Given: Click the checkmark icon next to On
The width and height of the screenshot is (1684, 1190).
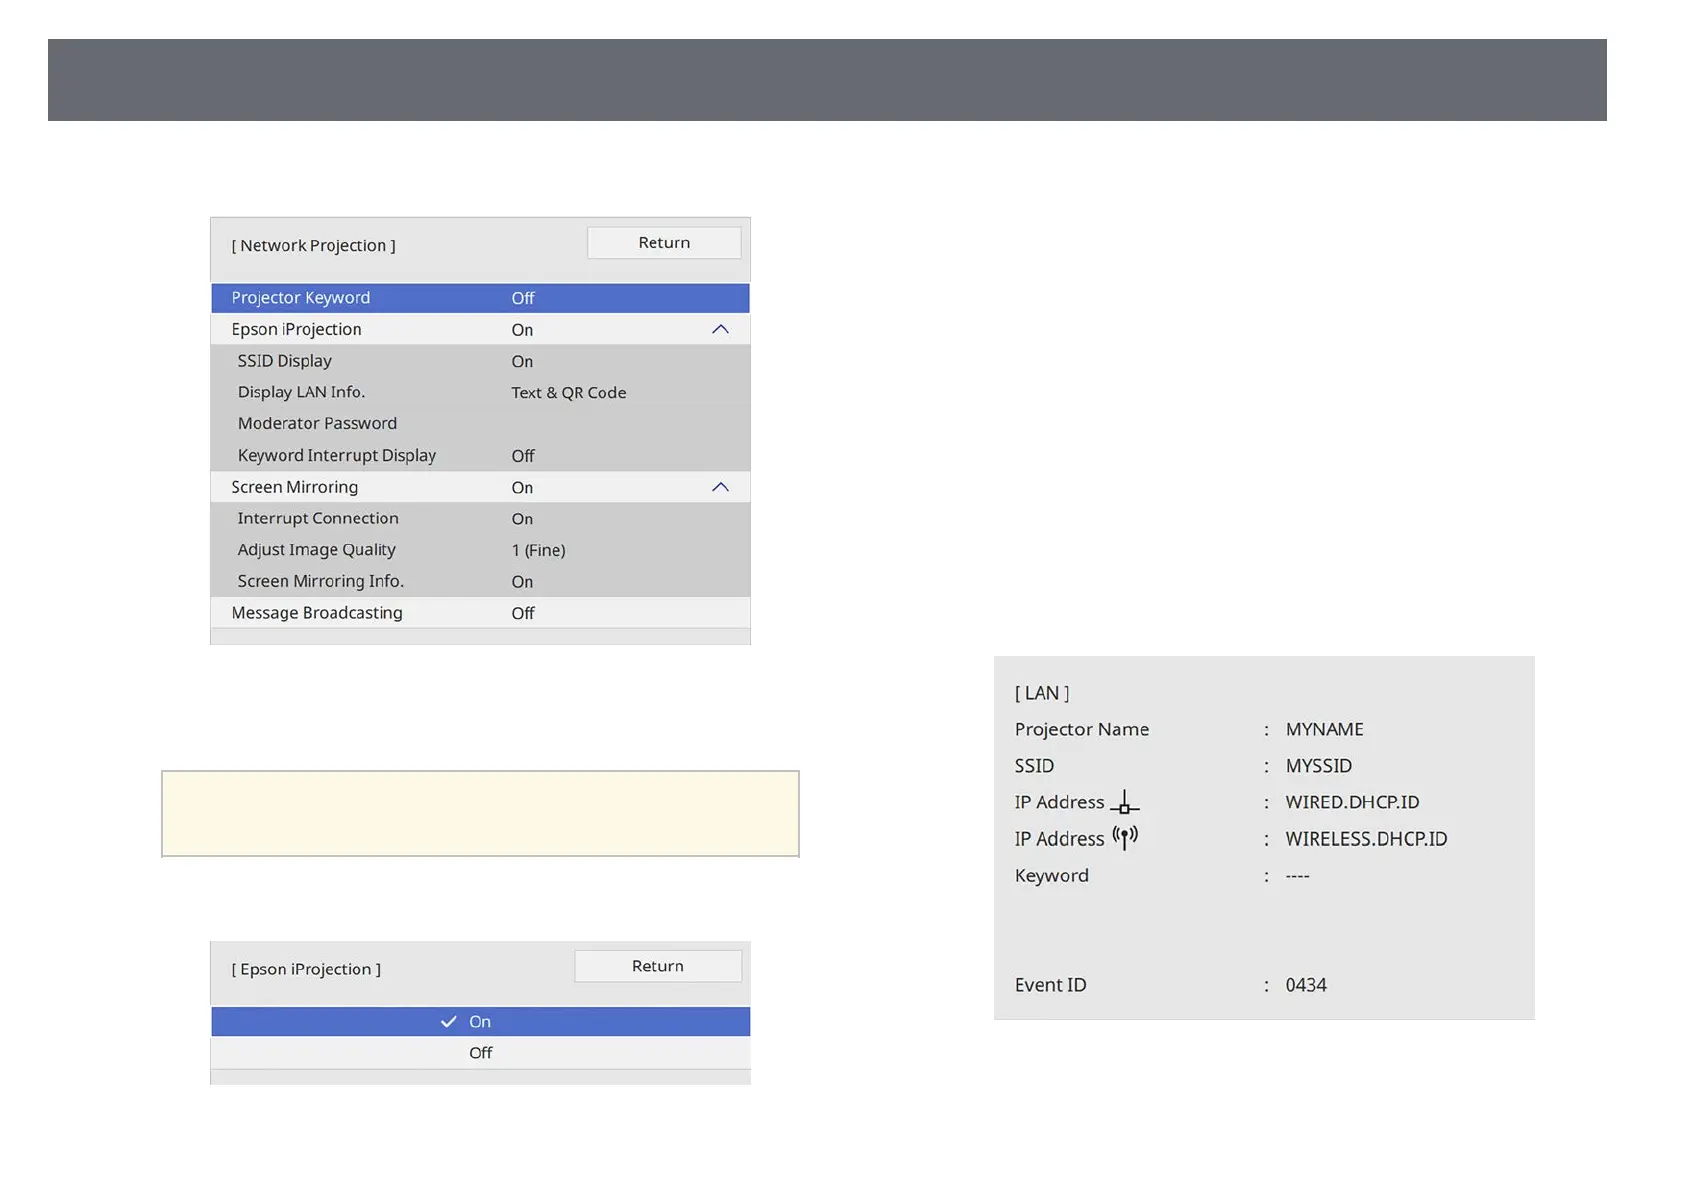Looking at the screenshot, I should (449, 1021).
